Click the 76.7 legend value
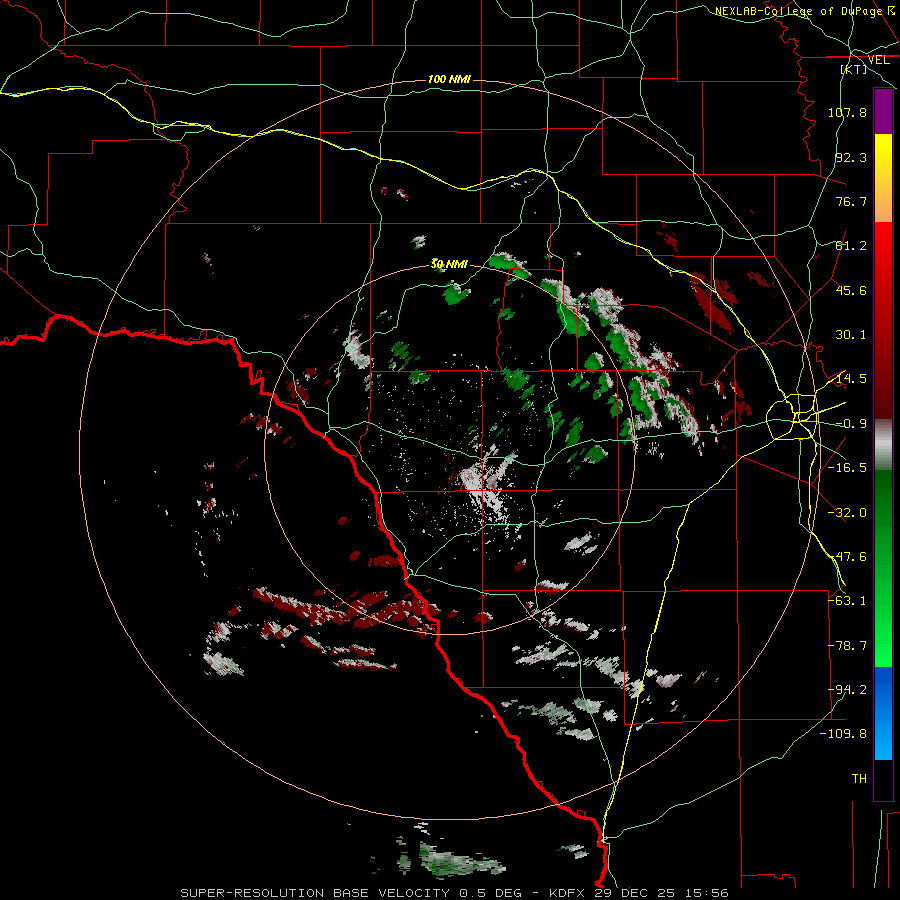This screenshot has height=900, width=900. pos(851,201)
